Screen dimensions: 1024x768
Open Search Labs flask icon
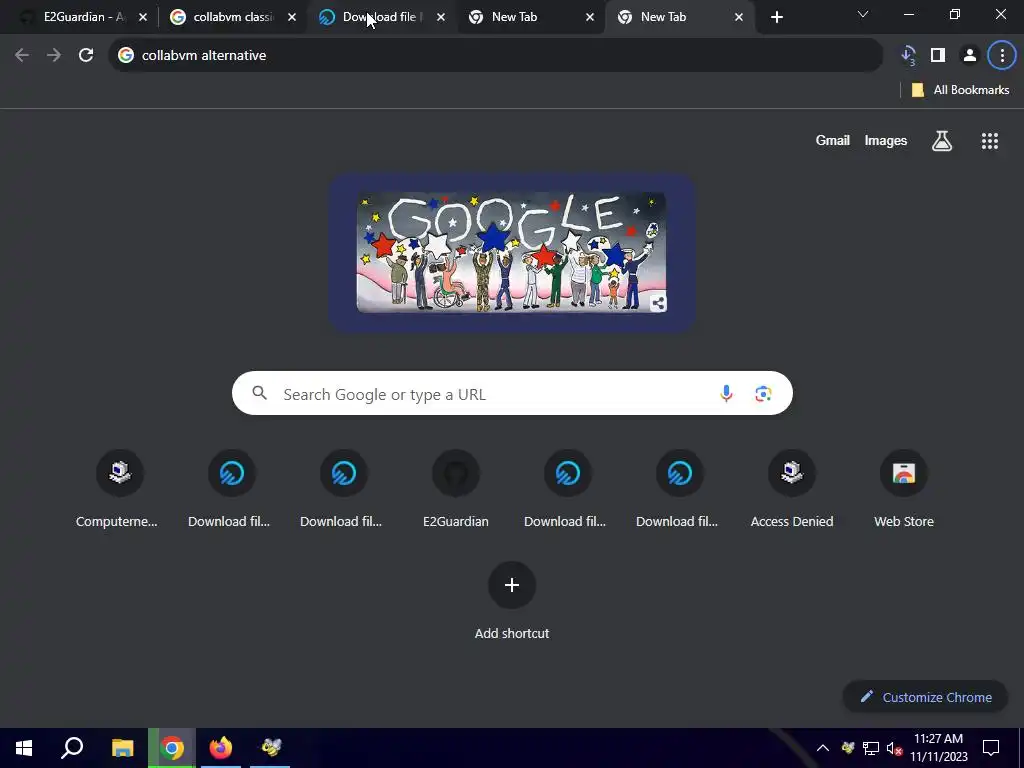click(942, 140)
